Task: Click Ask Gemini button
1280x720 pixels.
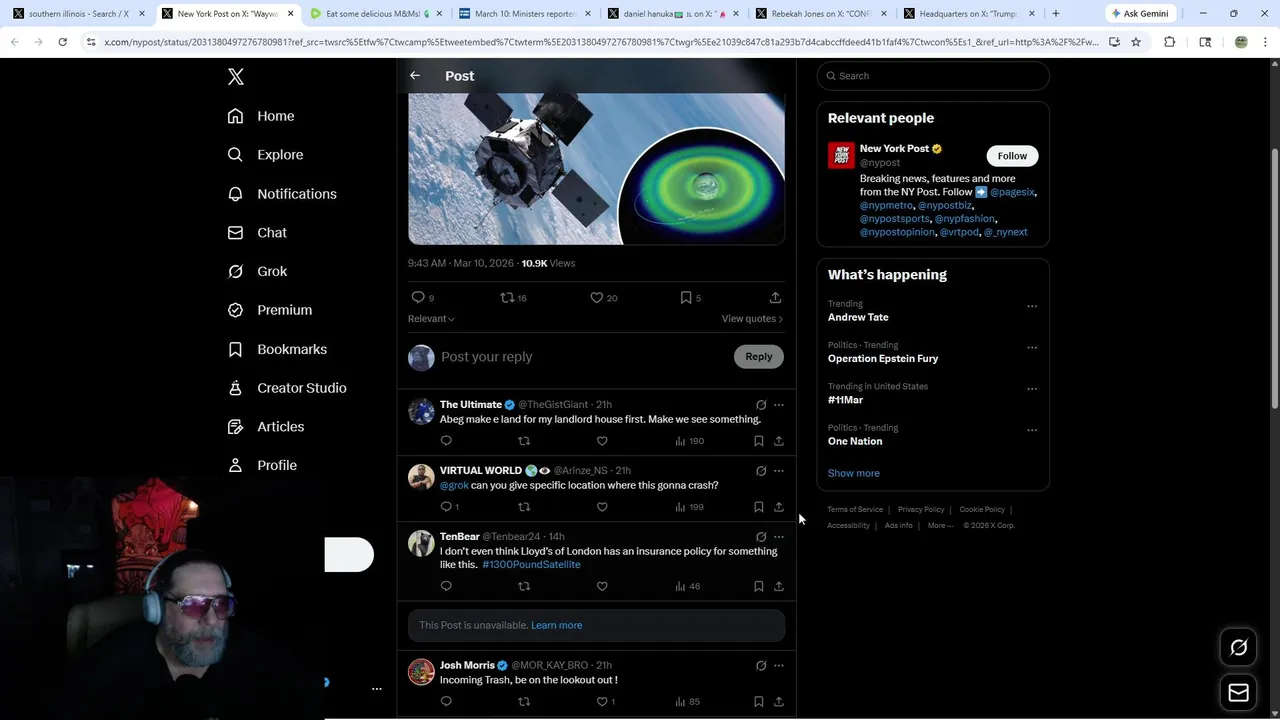Action: [x=1140, y=14]
